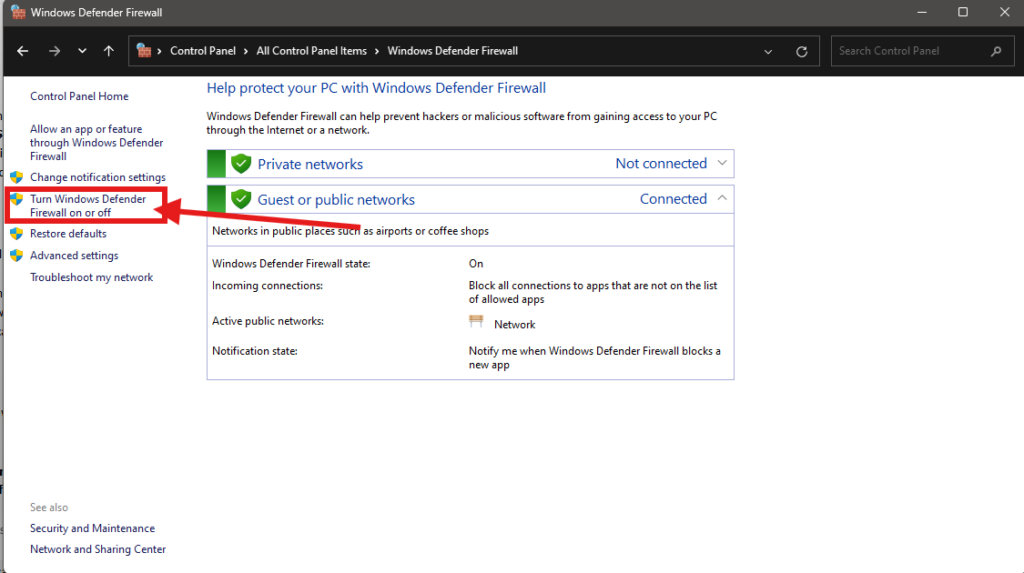Go forward with the forward arrow
The image size is (1024, 573).
(54, 51)
